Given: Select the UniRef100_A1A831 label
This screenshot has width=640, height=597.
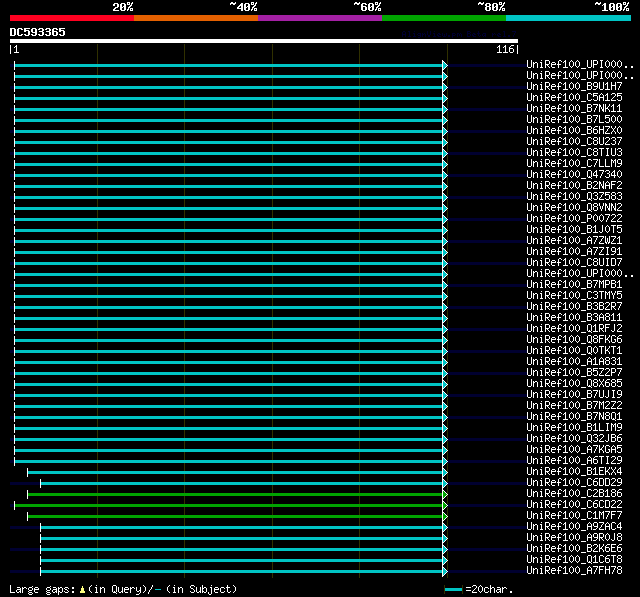Looking at the screenshot, I should (x=574, y=362).
